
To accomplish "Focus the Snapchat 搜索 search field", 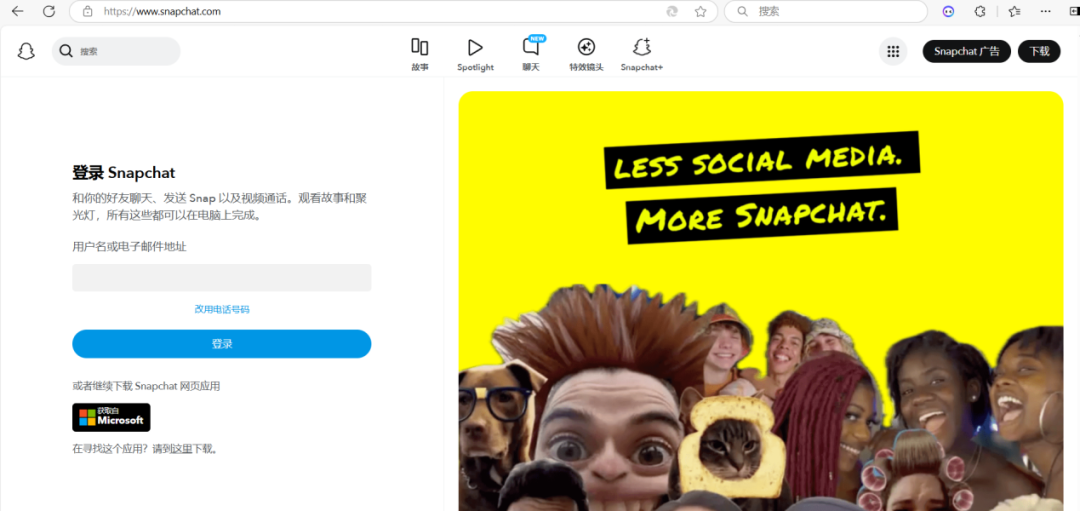I will pos(116,52).
